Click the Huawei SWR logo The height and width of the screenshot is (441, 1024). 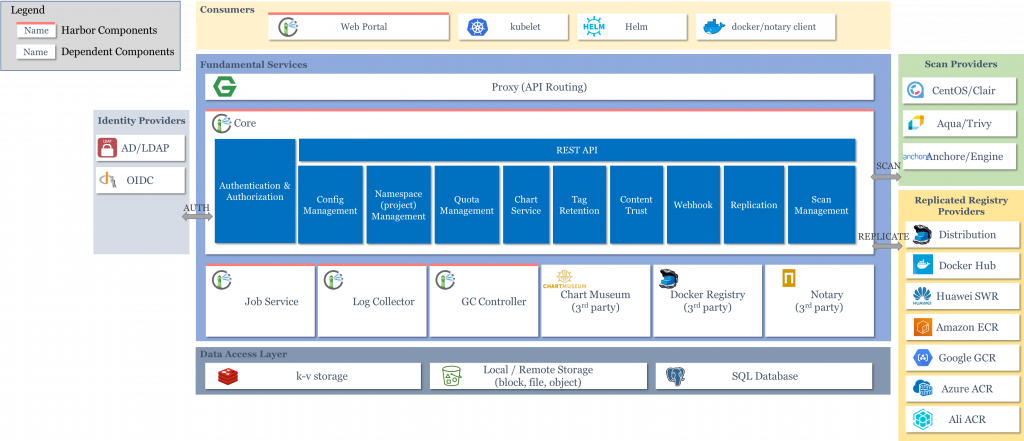pos(922,297)
